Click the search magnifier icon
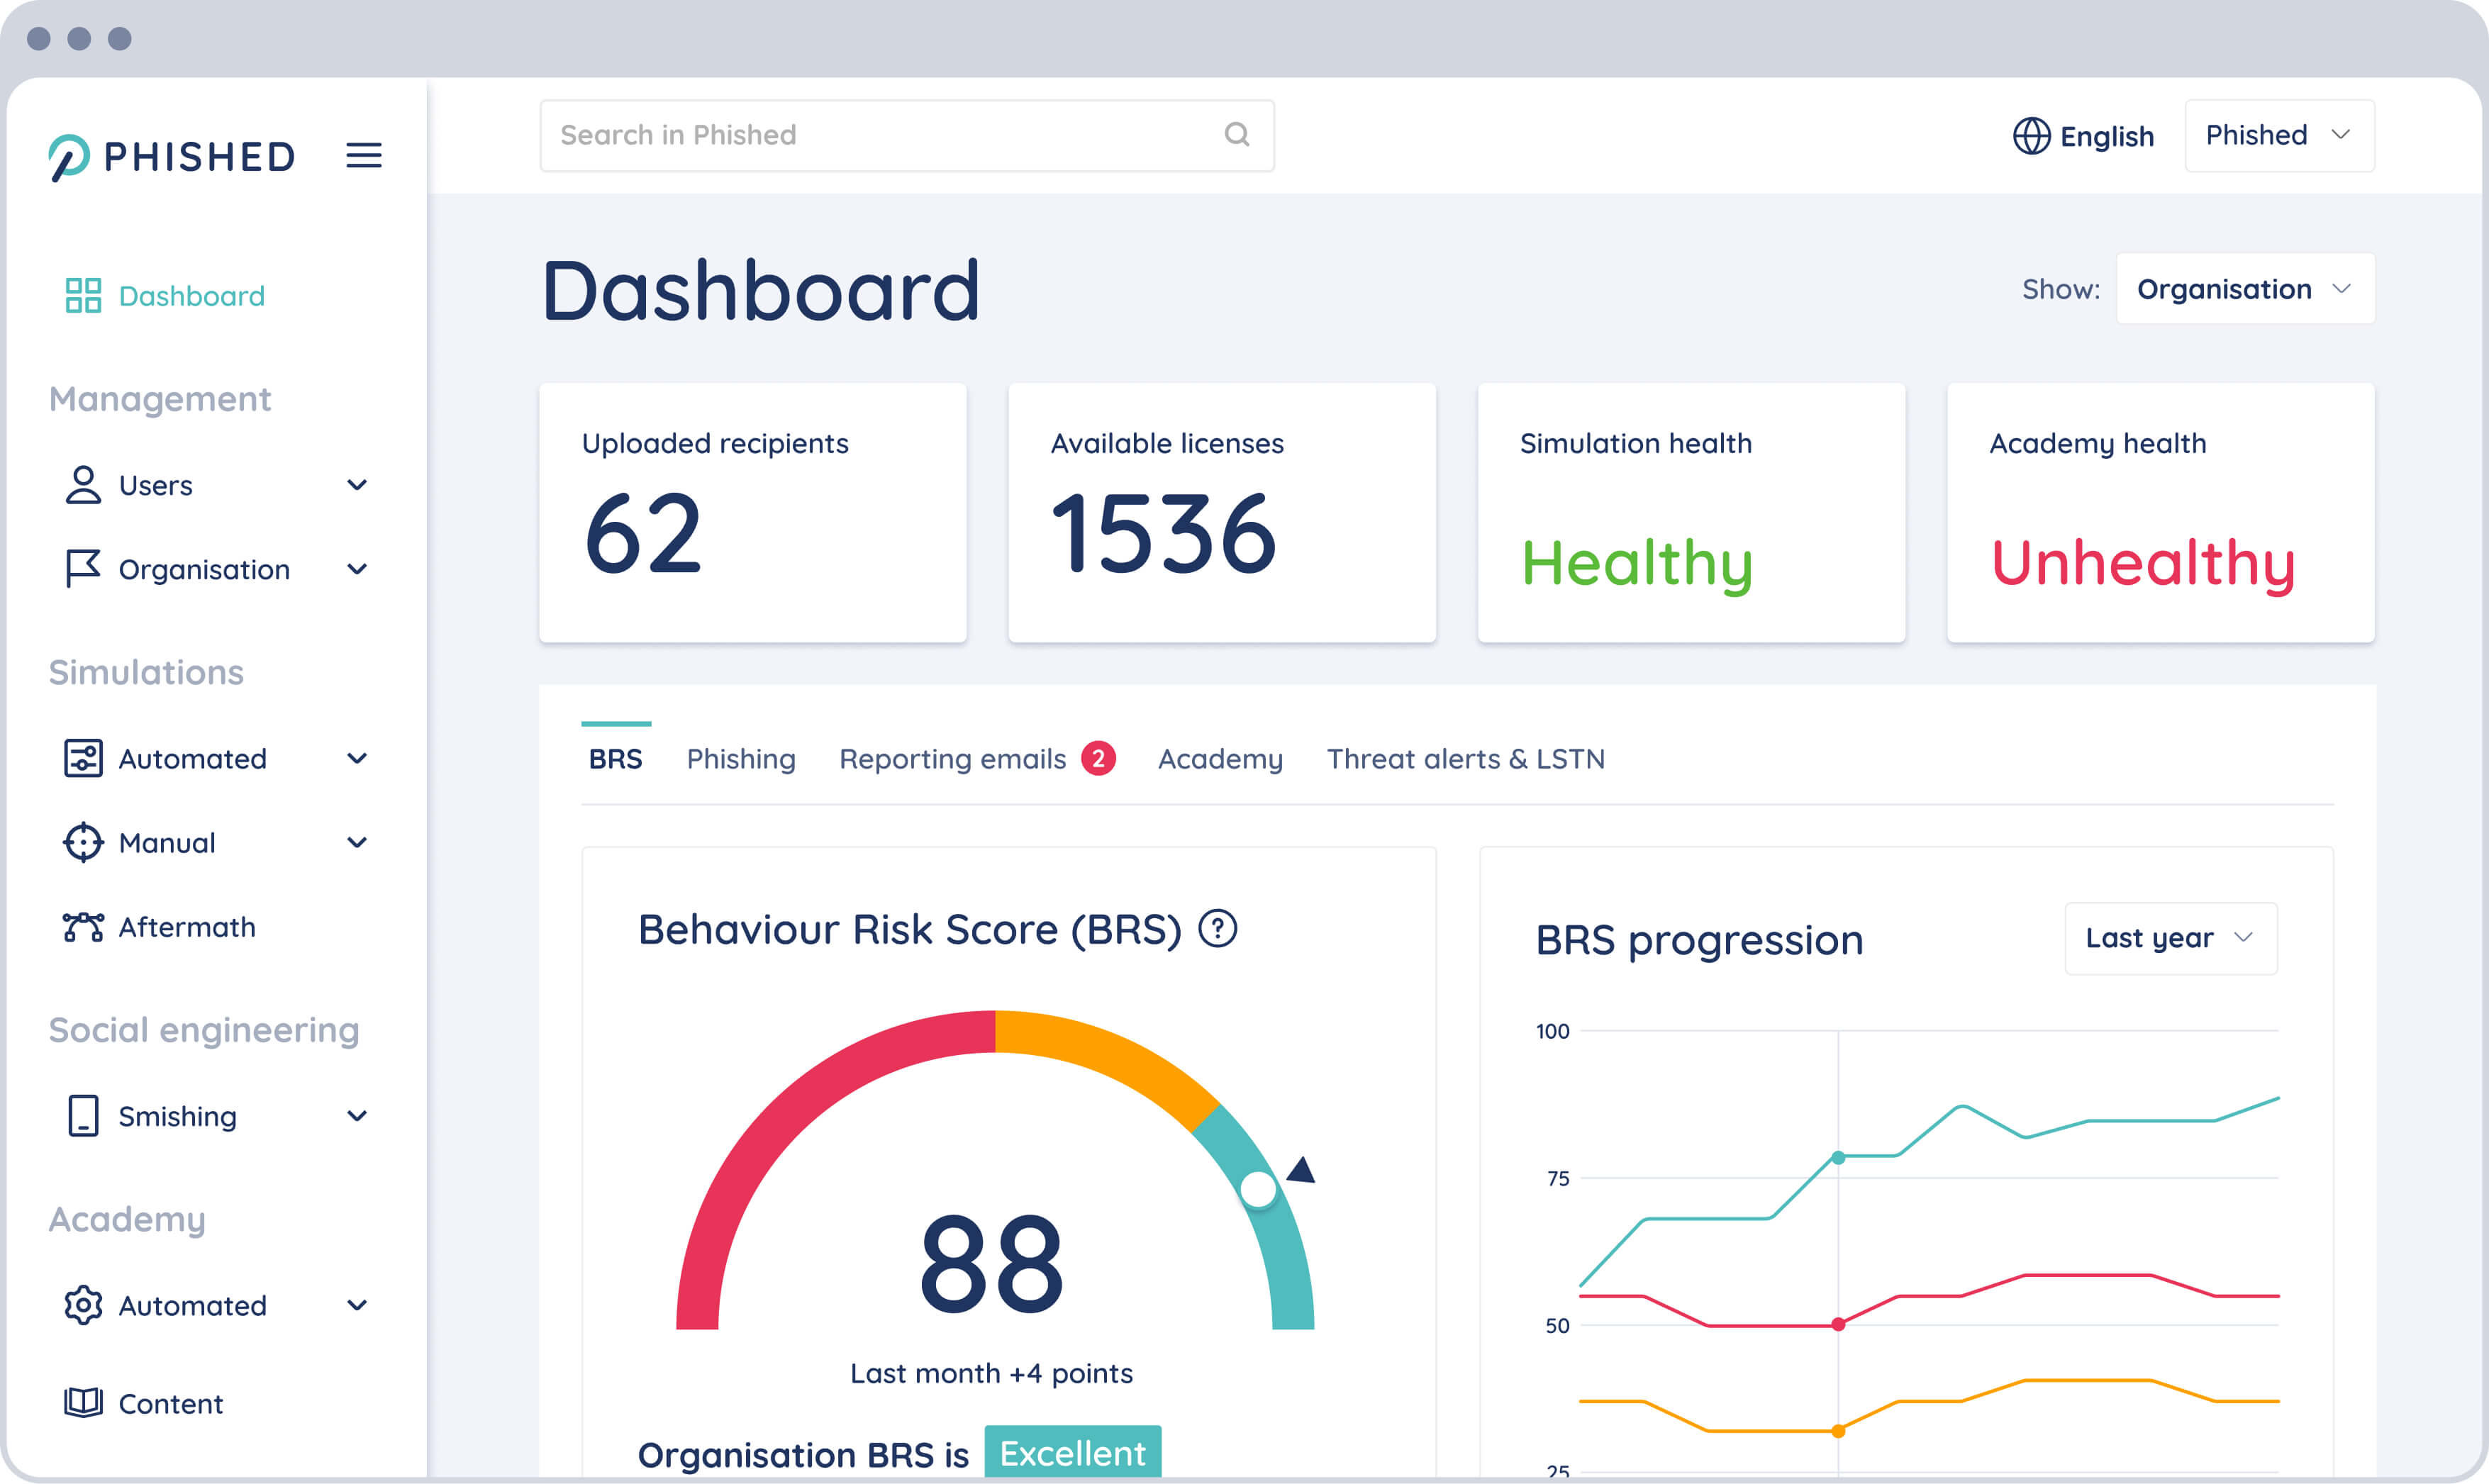Viewport: 2489px width, 1484px height. coord(1237,135)
